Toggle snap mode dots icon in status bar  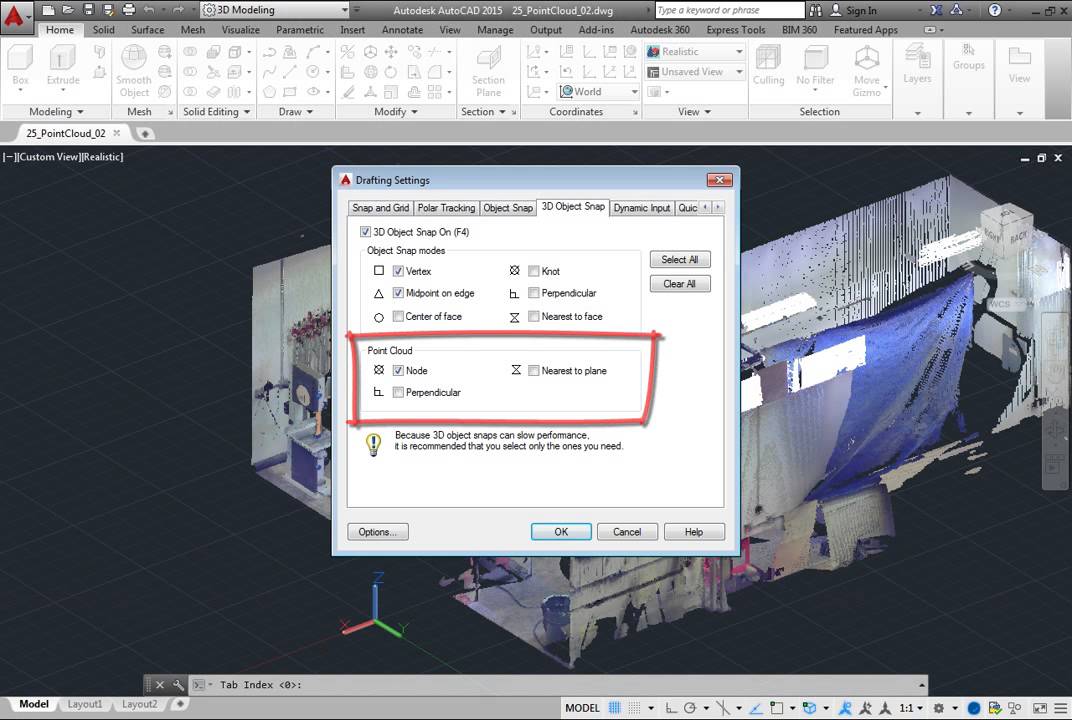[634, 708]
